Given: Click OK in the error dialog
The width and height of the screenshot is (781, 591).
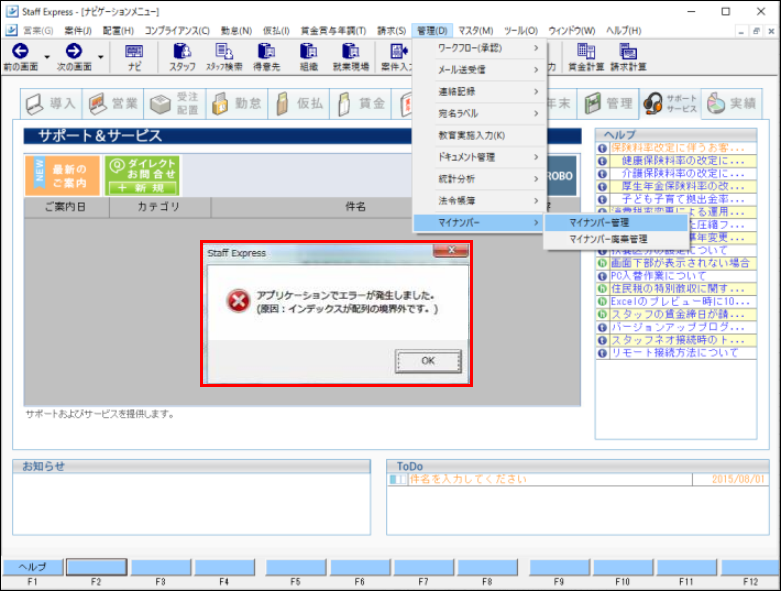Looking at the screenshot, I should [428, 361].
